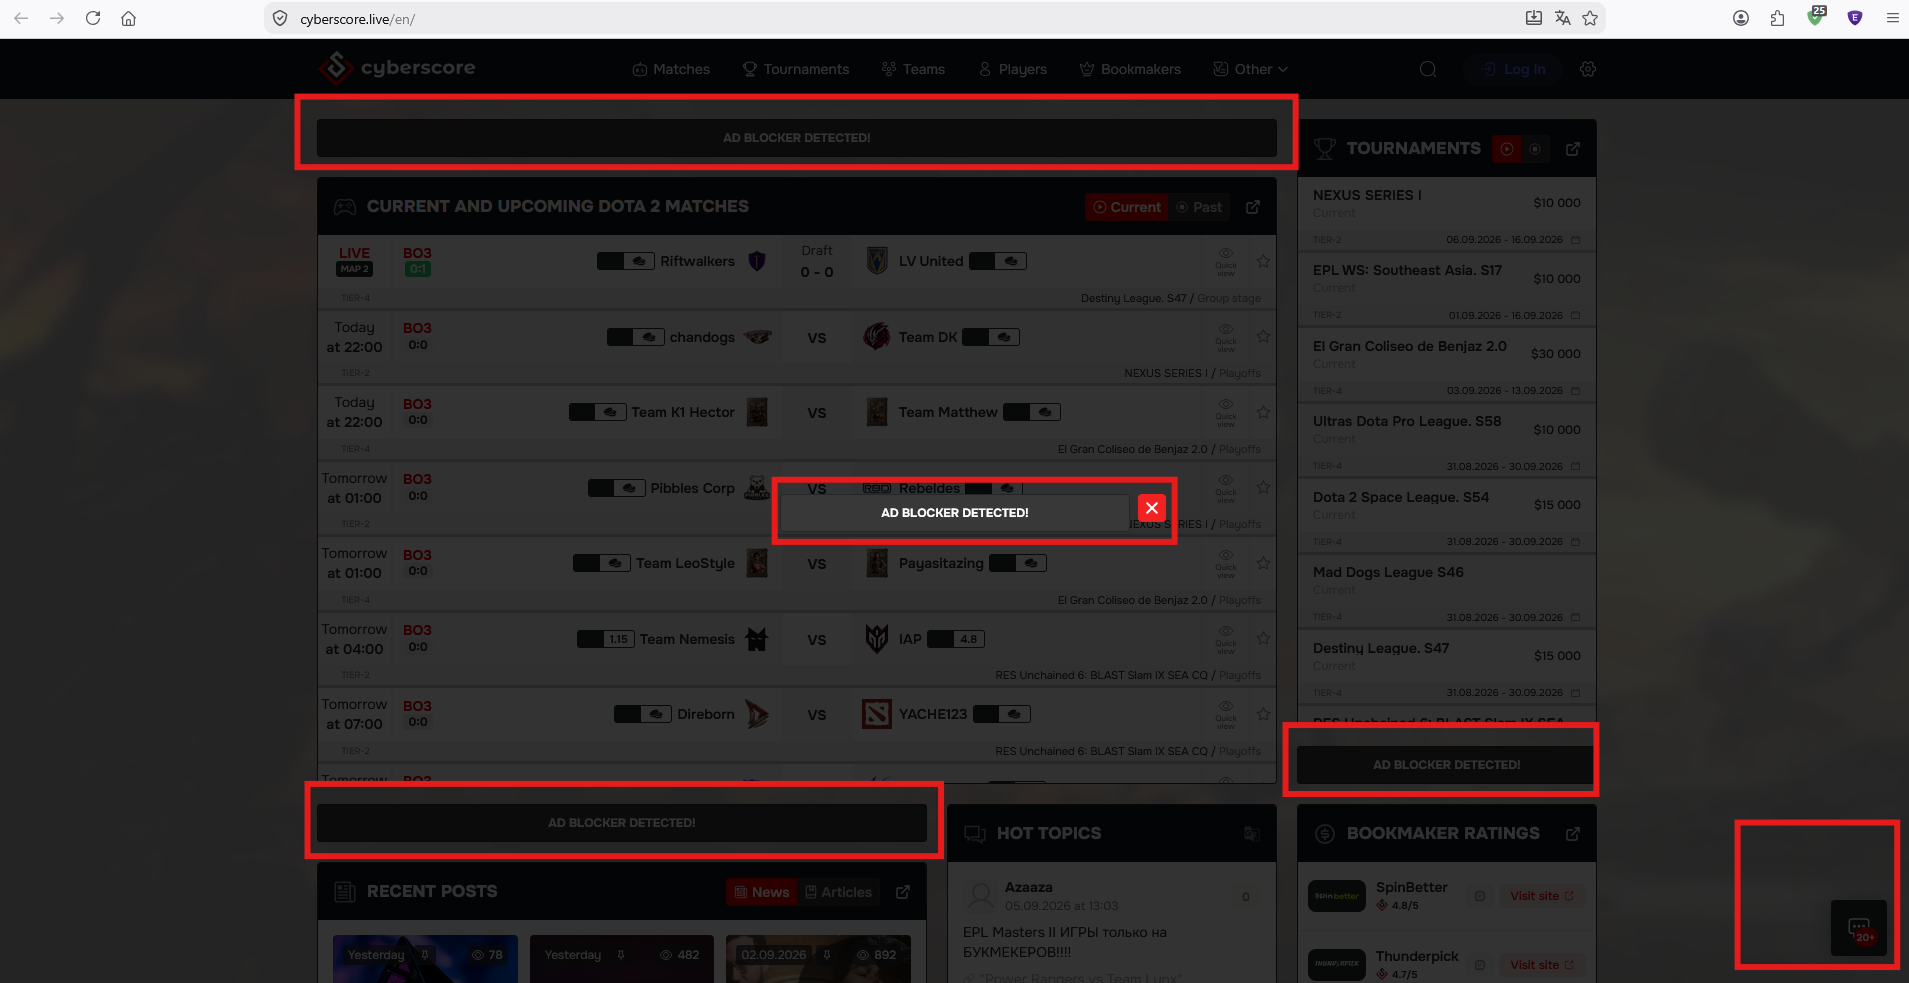Favorite the Team K1 Hector match
Screen dimensions: 1909x983
[x=1264, y=412]
